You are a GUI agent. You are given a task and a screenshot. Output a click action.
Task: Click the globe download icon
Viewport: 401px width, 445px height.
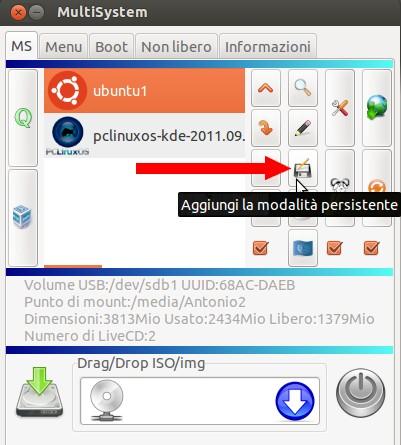point(377,108)
